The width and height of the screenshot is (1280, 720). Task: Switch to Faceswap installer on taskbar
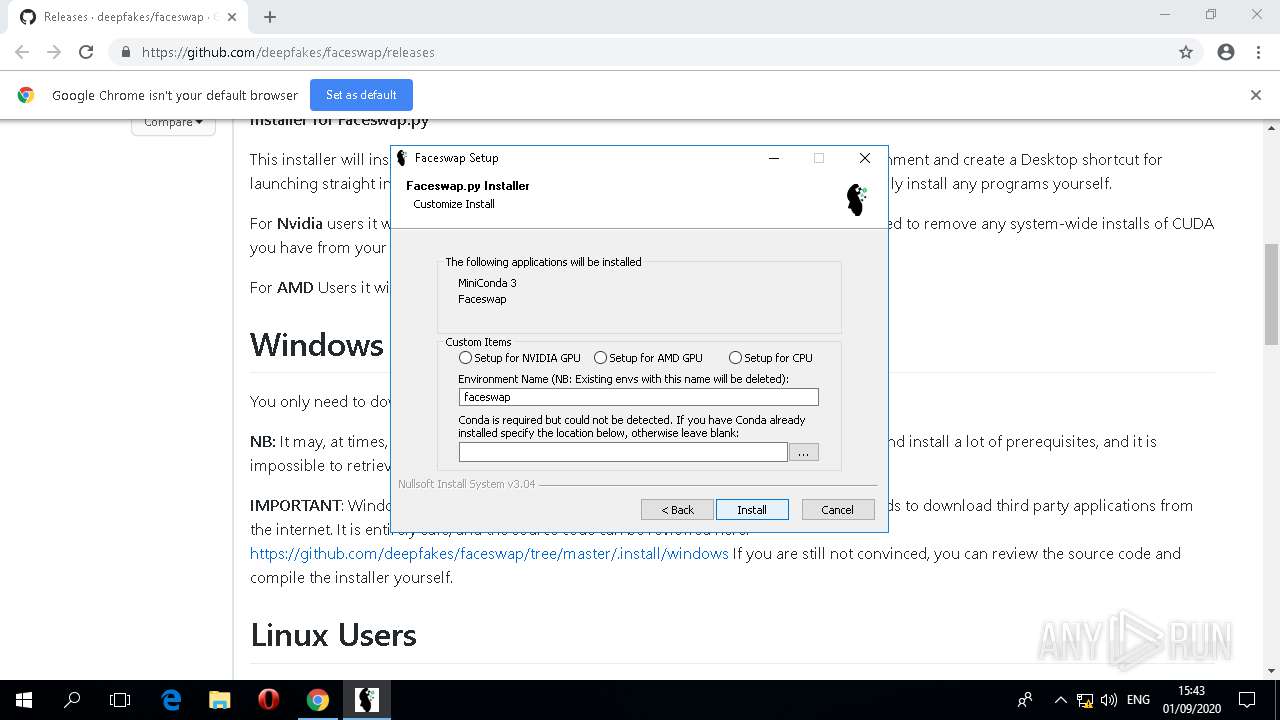coord(366,700)
